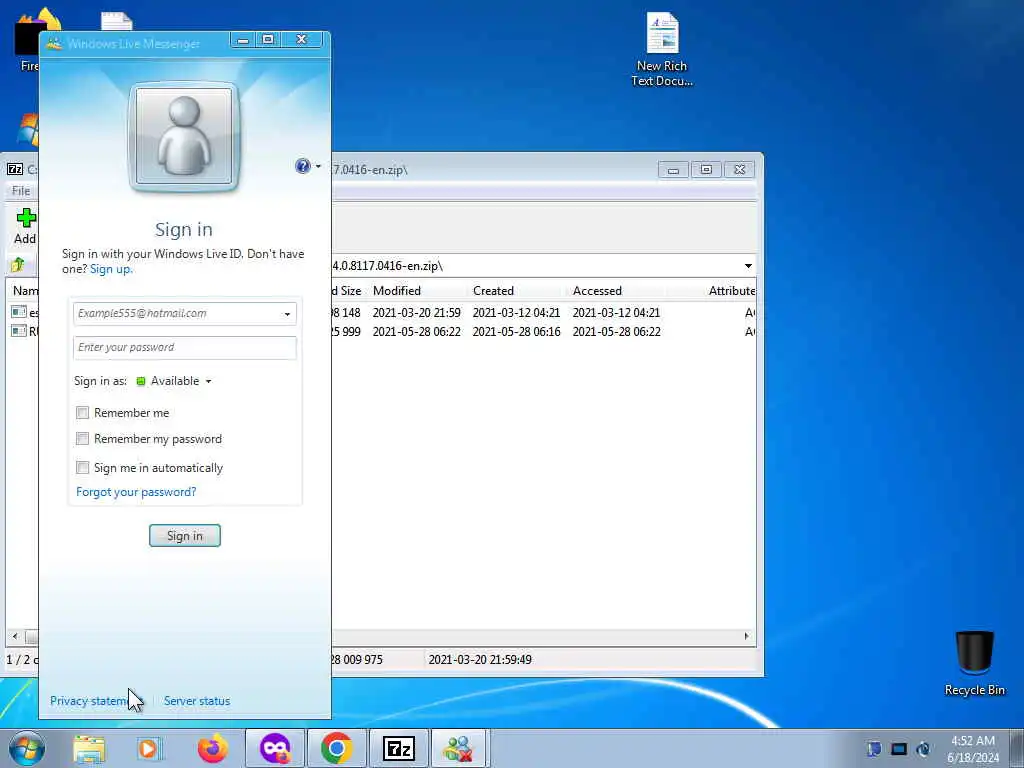The height and width of the screenshot is (768, 1024).
Task: Click the Windows Live Messenger title icon
Action: coord(54,44)
